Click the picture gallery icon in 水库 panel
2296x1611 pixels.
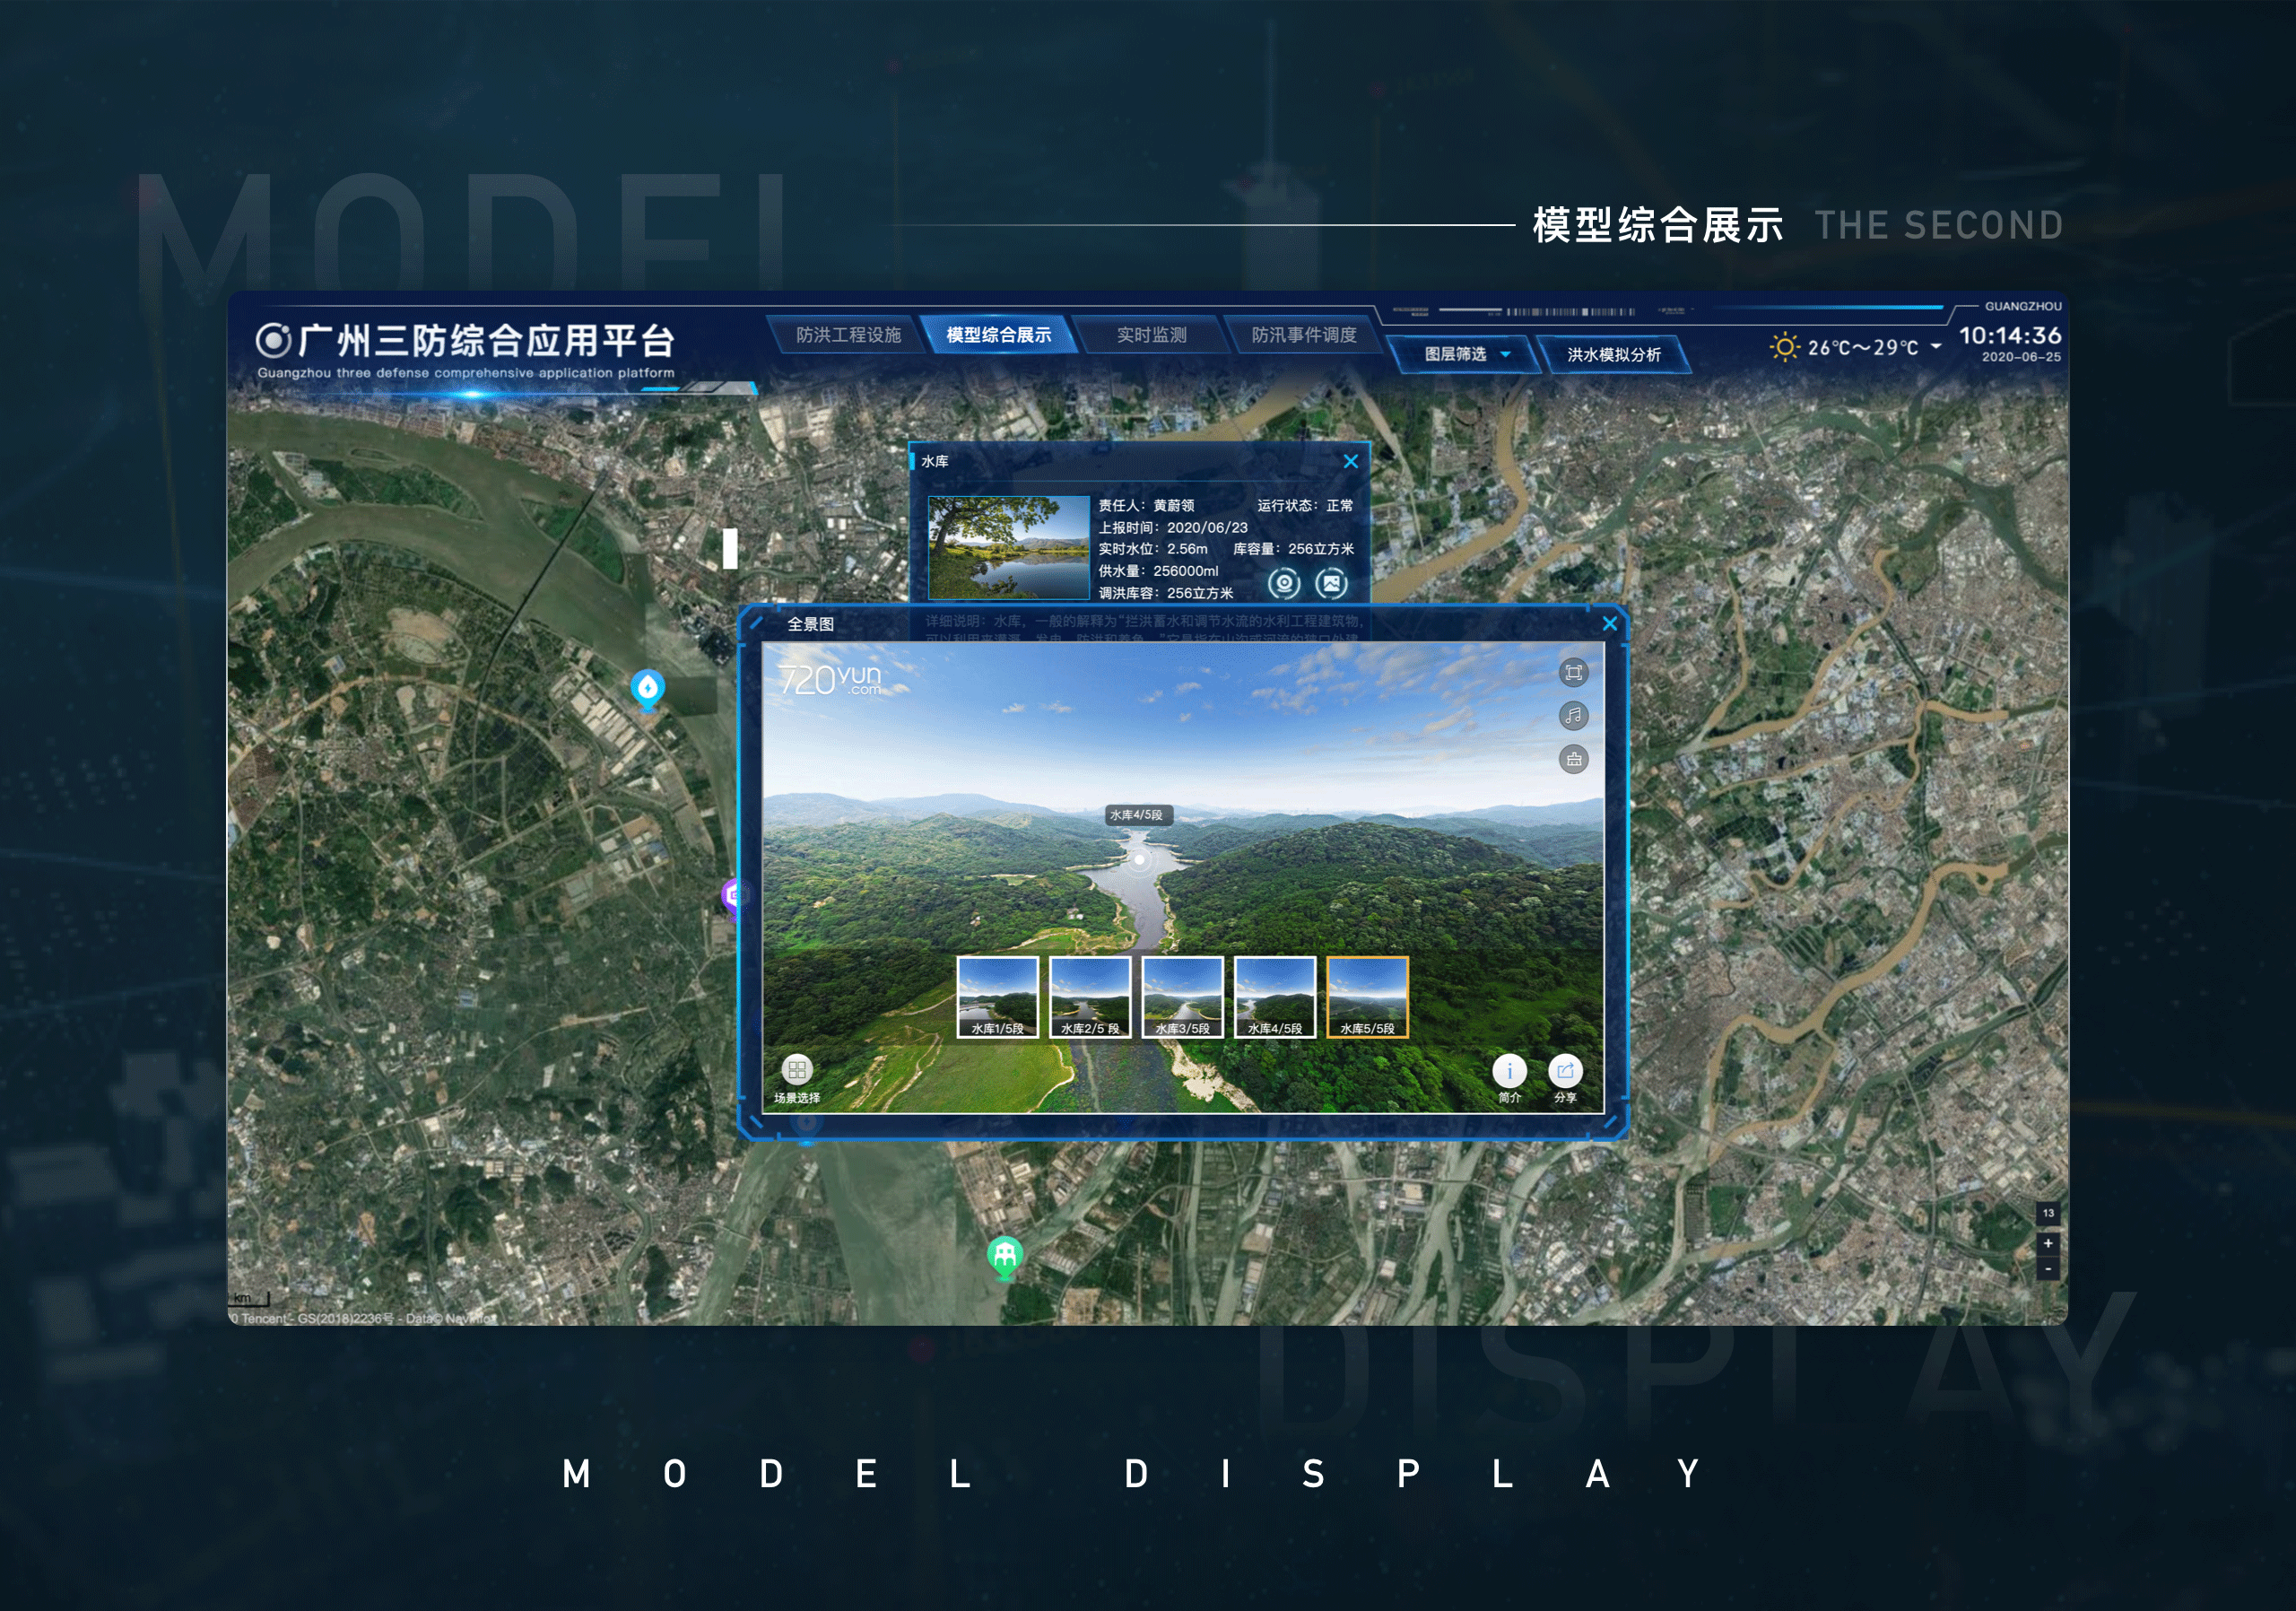click(1331, 582)
